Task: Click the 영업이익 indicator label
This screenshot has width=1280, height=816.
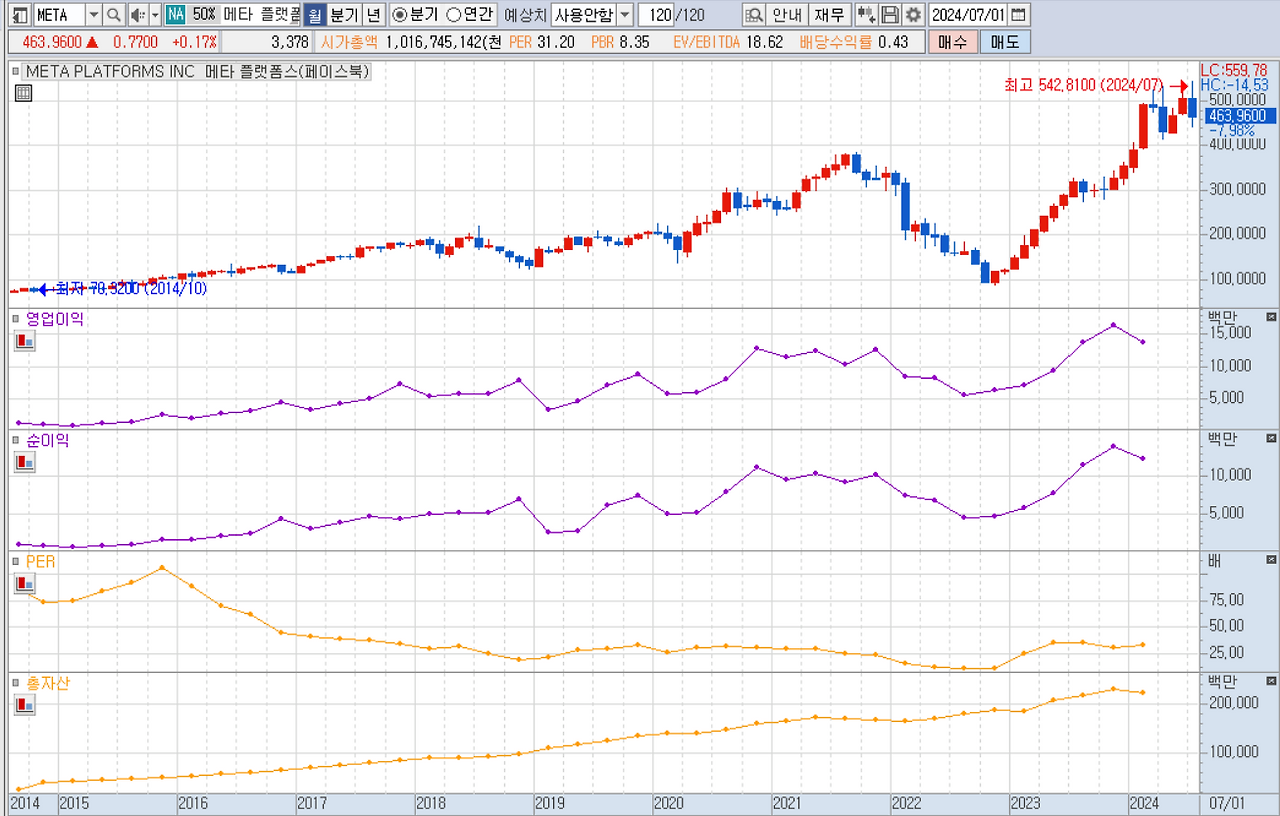Action: 55,319
